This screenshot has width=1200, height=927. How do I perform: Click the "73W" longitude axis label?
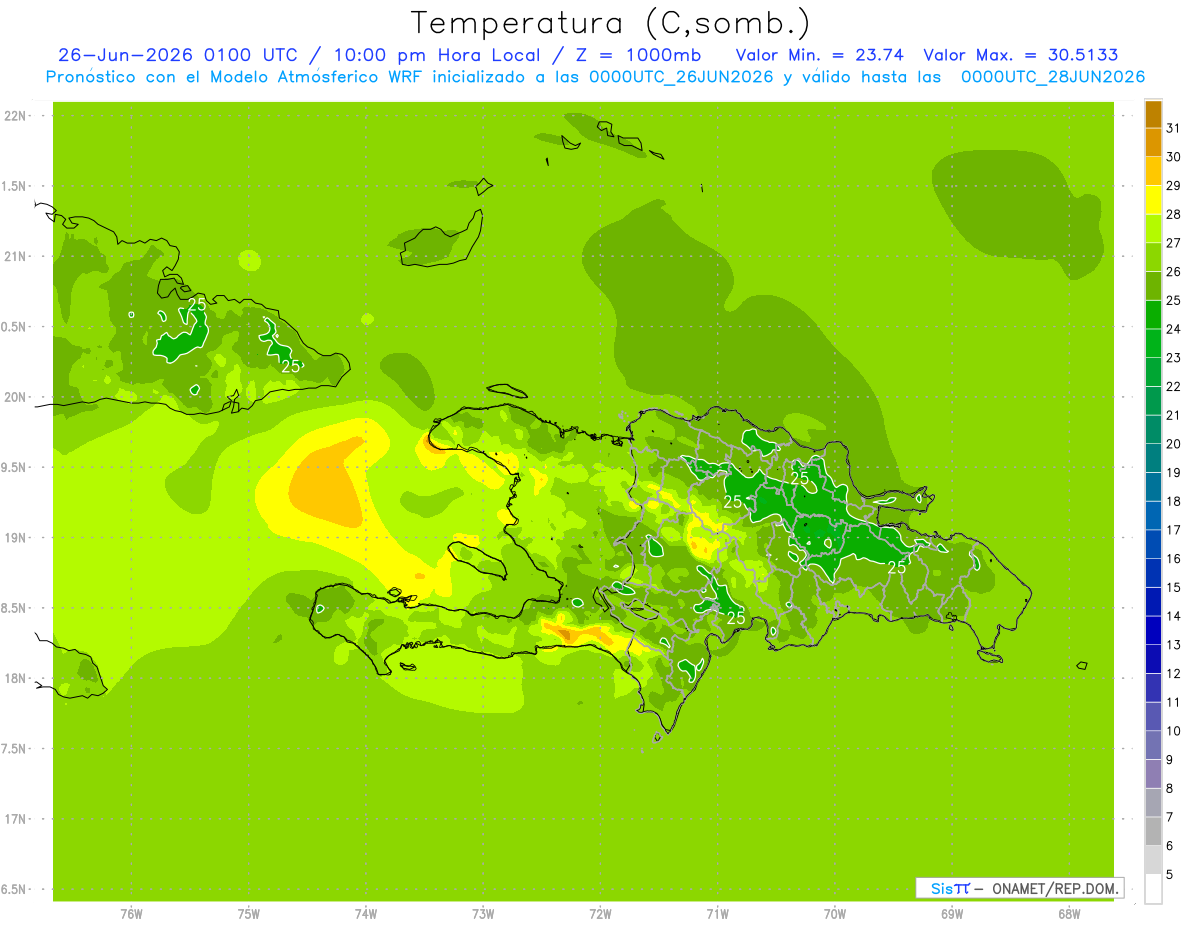pos(483,914)
